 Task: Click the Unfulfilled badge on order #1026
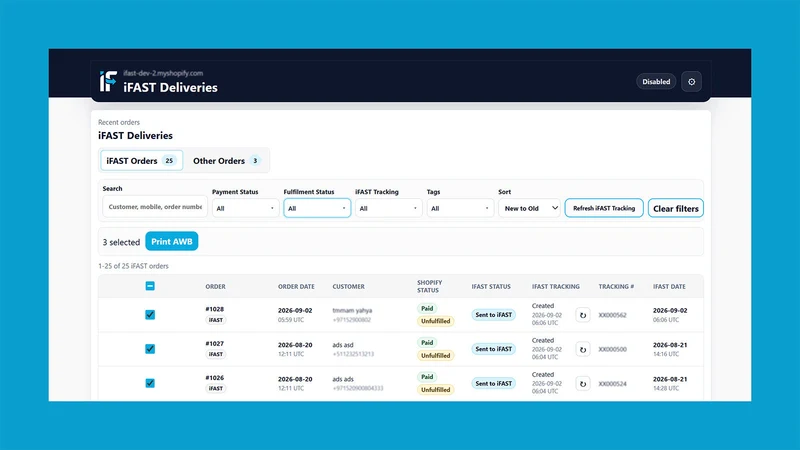(435, 390)
